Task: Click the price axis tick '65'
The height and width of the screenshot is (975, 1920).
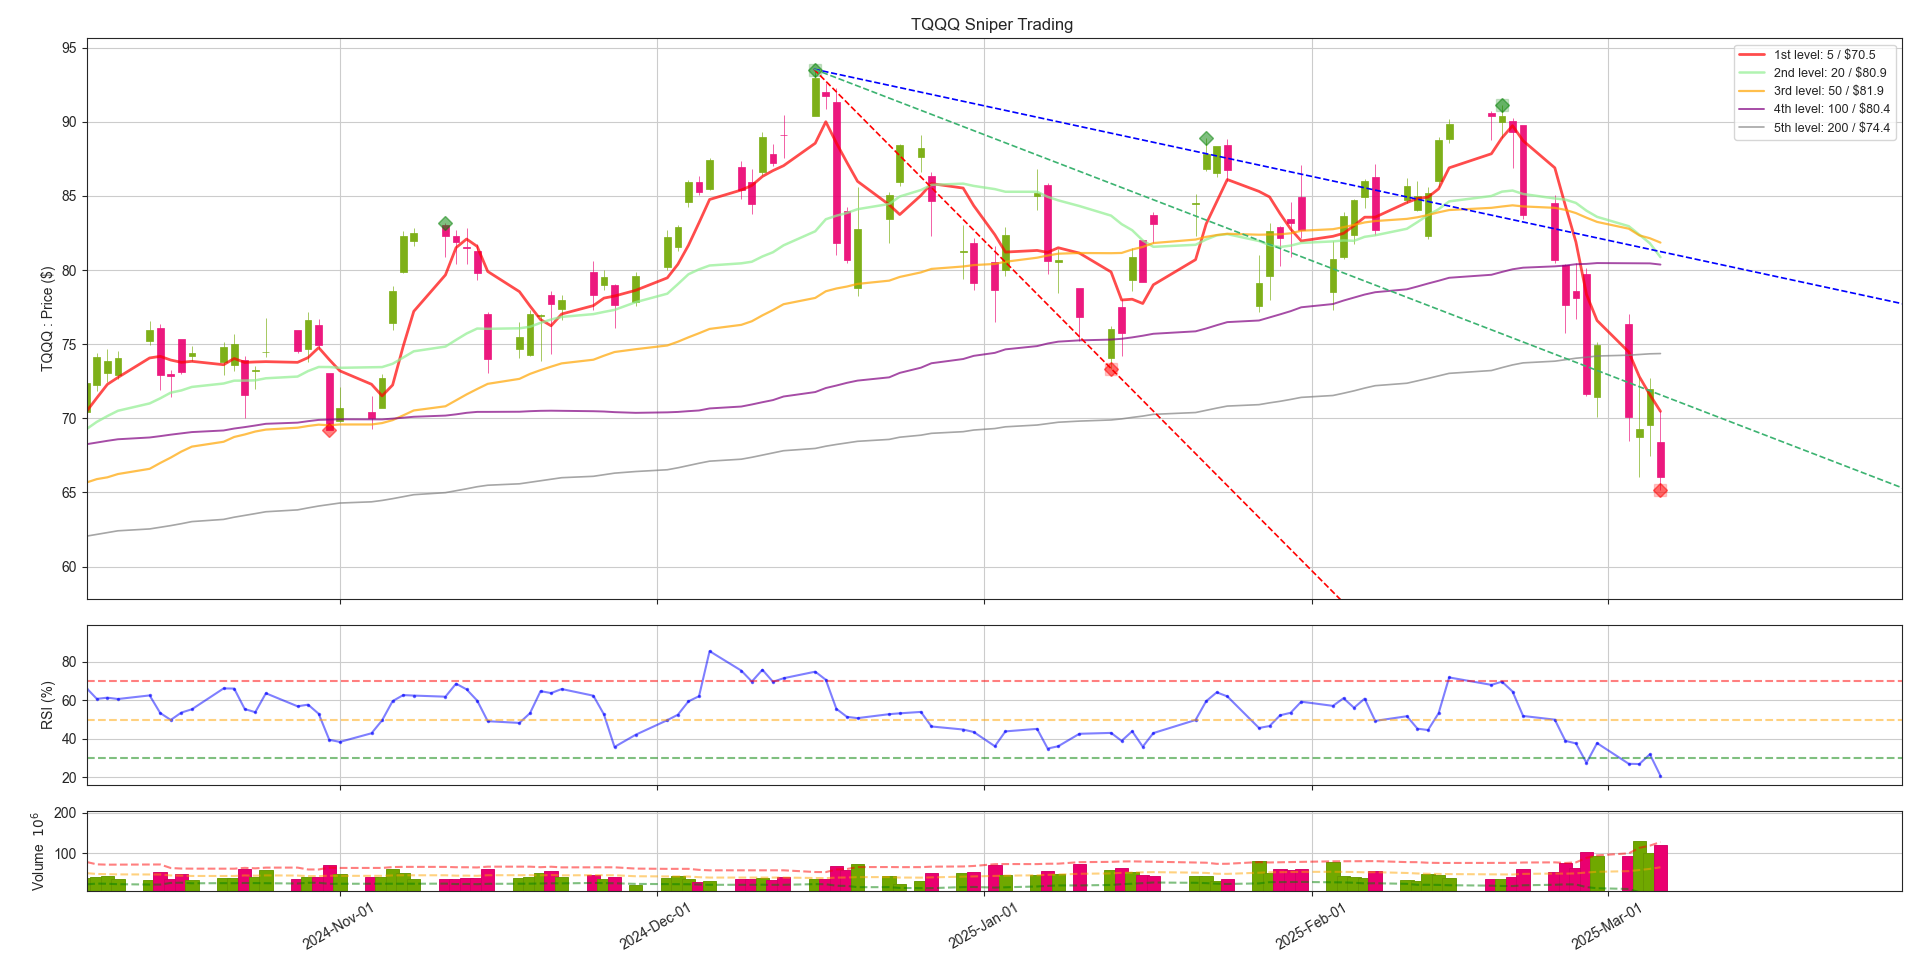Action: [69, 493]
